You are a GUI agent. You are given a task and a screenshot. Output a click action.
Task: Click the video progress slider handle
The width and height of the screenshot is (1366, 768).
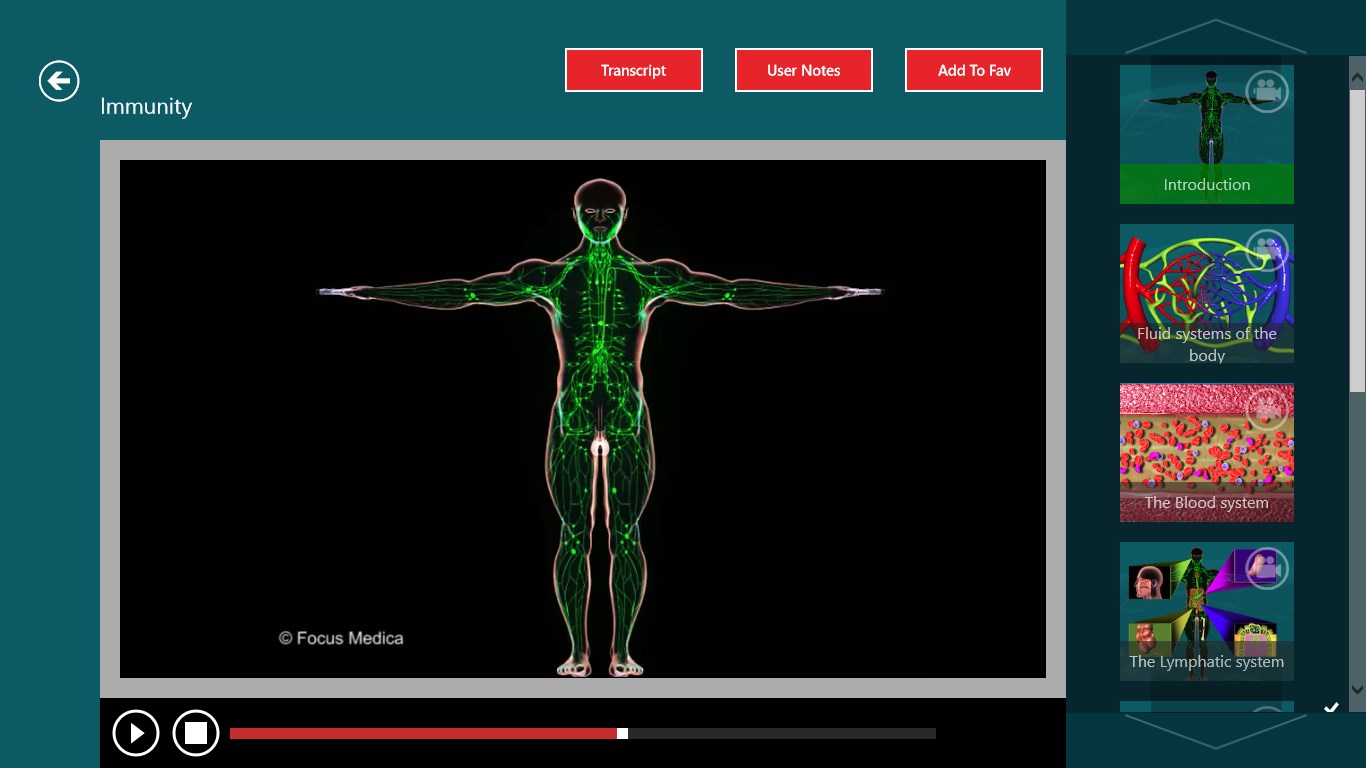(x=622, y=734)
